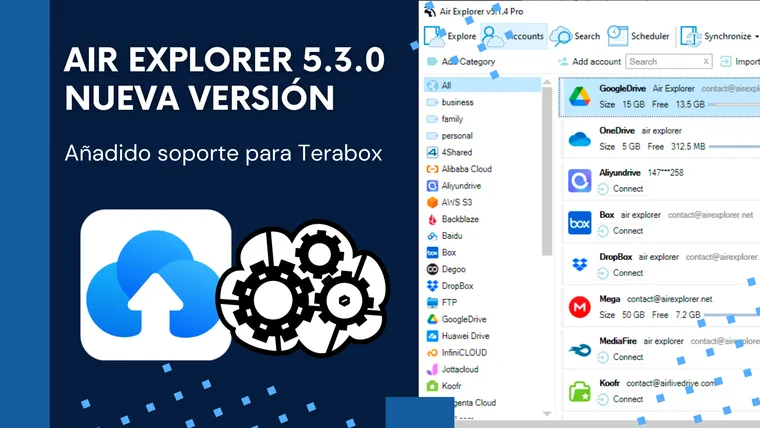Click the Import button
The width and height of the screenshot is (760, 428).
740,62
